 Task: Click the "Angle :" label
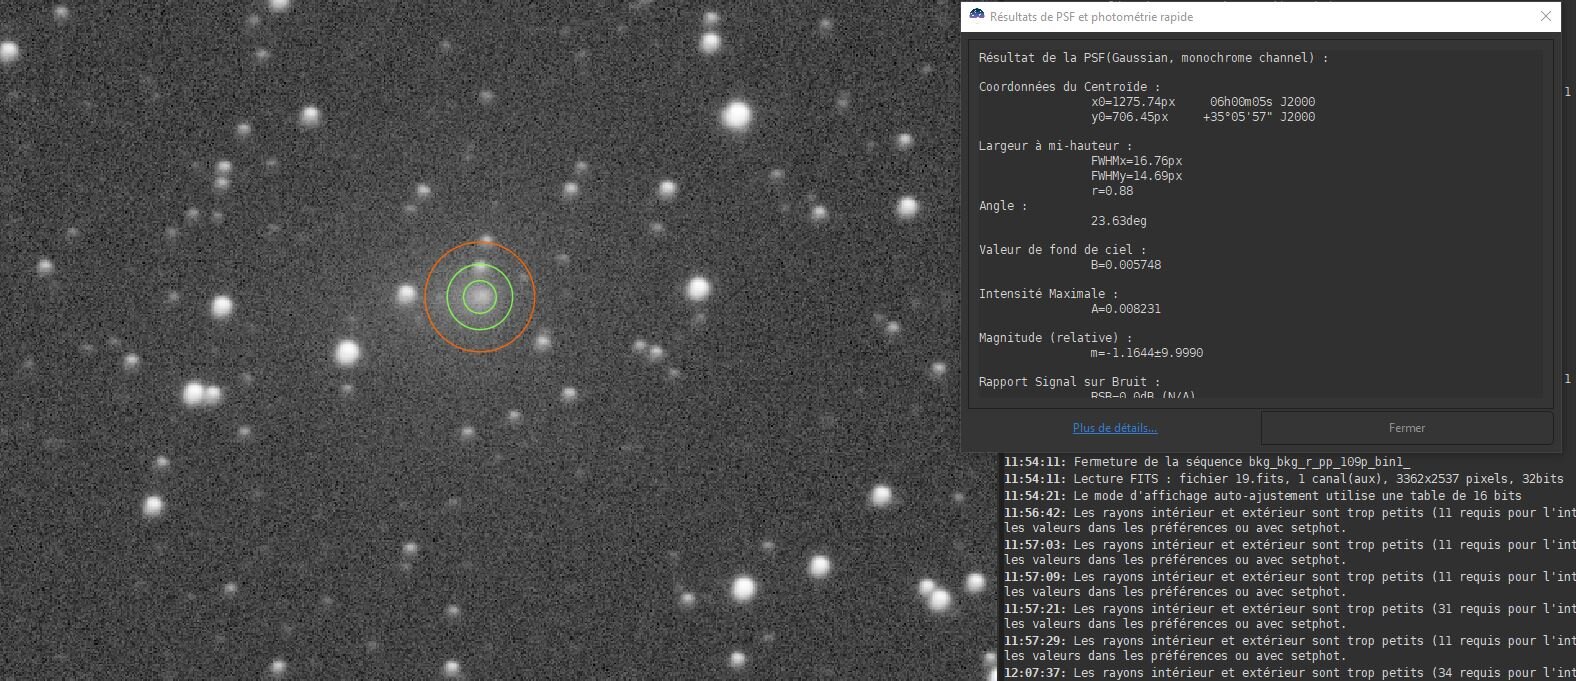tap(1003, 206)
